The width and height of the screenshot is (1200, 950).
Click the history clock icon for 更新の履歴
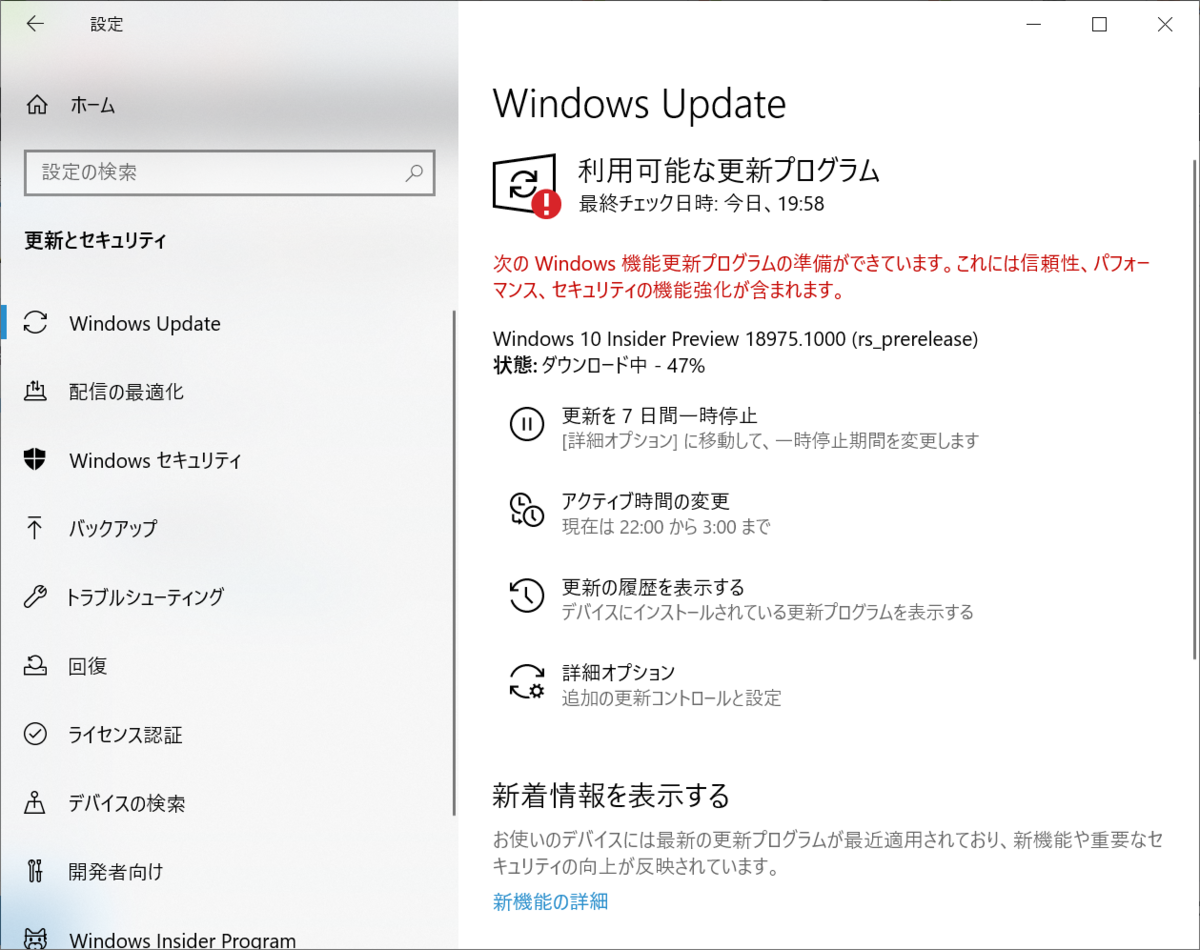coord(527,597)
